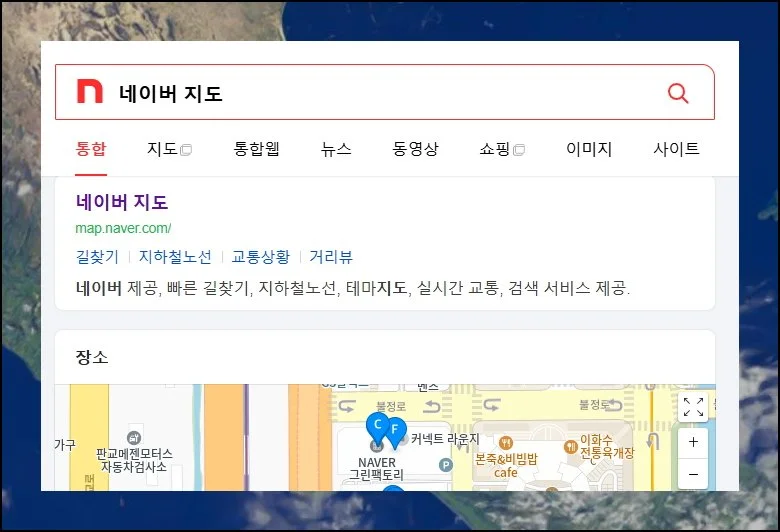Viewport: 780px width, 532px height.
Task: Open the 동영상 tab
Action: [x=415, y=149]
